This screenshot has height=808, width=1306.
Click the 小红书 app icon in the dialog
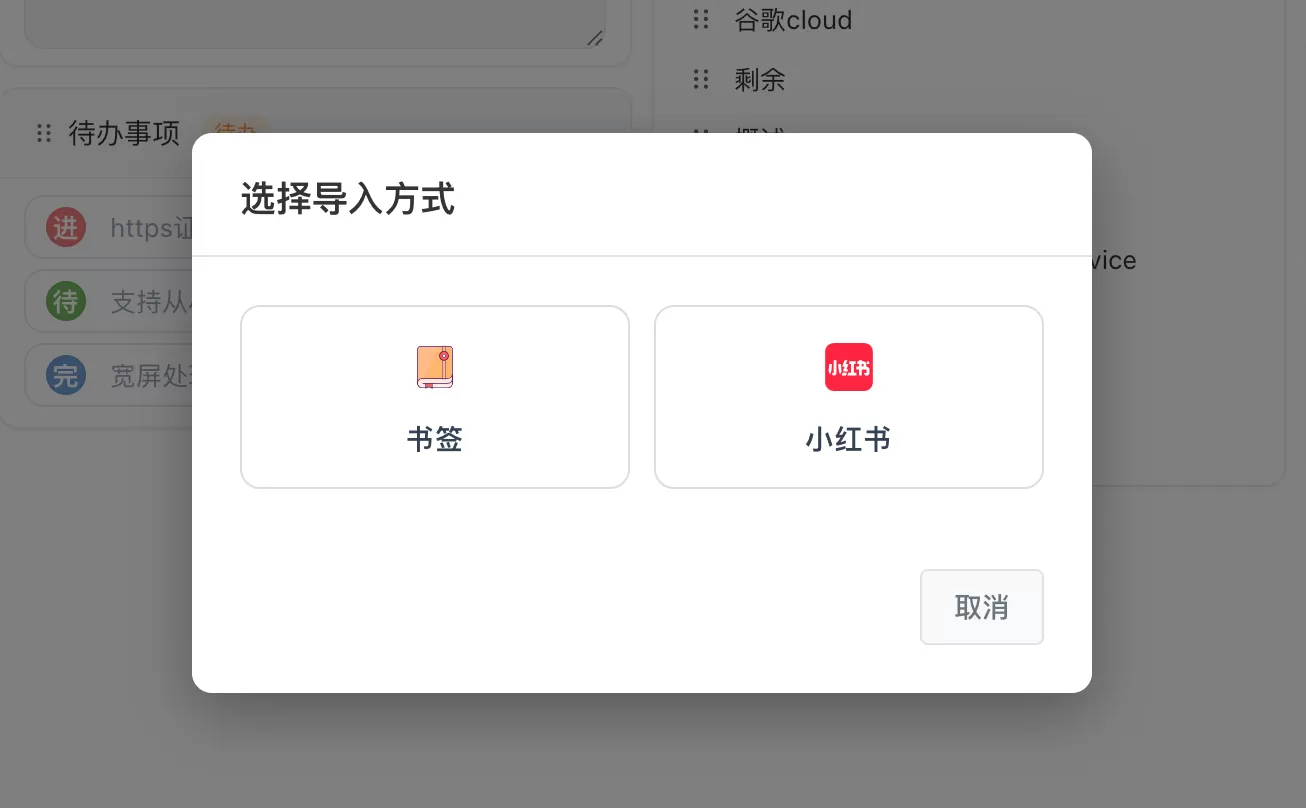[848, 367]
